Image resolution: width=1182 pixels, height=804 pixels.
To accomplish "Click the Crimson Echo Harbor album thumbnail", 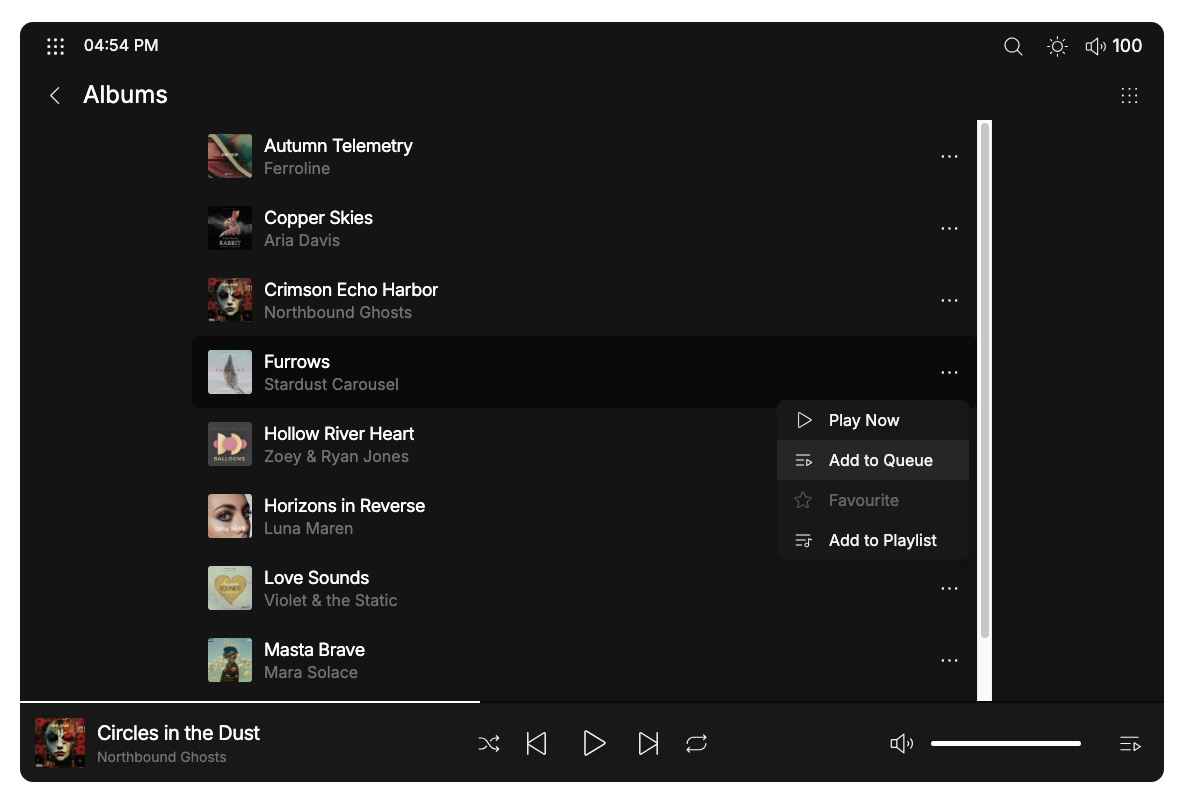I will pyautogui.click(x=230, y=300).
